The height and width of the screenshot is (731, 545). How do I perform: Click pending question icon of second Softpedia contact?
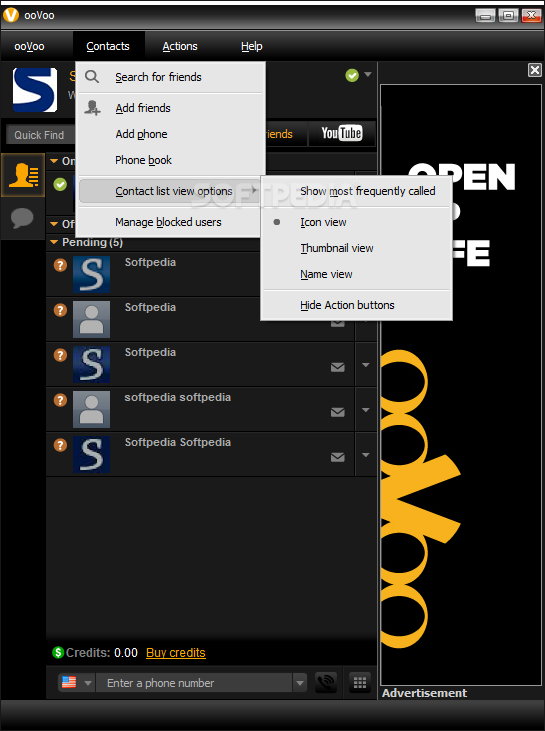pyautogui.click(x=60, y=310)
